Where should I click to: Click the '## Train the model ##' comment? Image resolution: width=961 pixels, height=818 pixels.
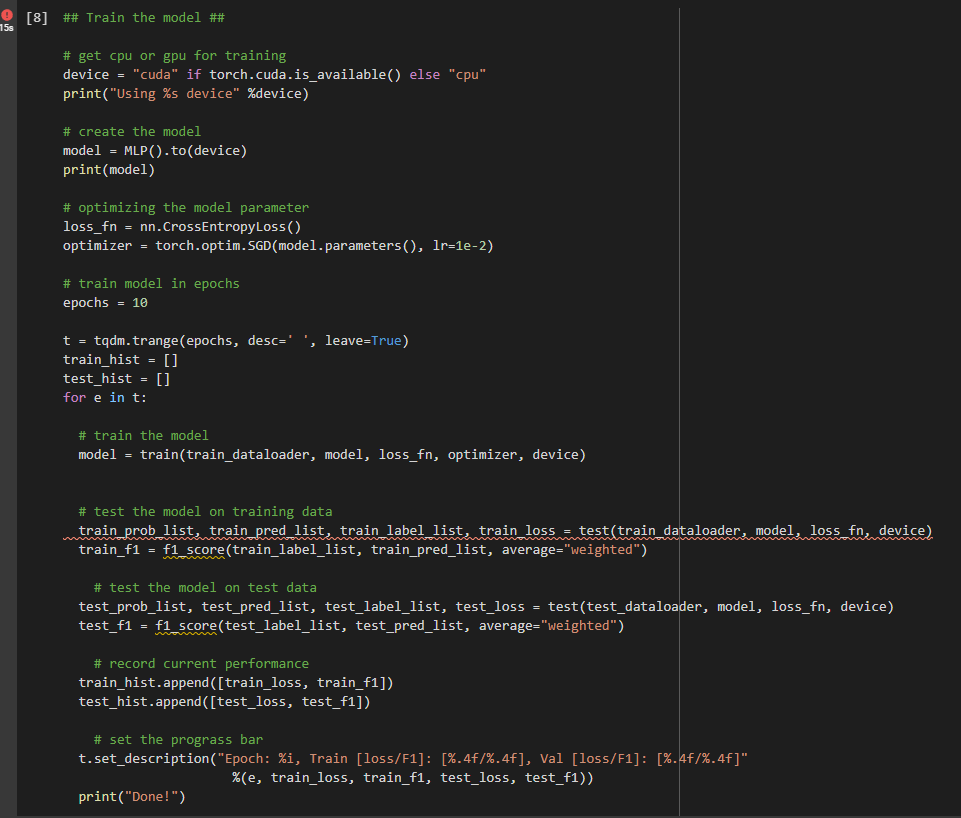point(143,18)
